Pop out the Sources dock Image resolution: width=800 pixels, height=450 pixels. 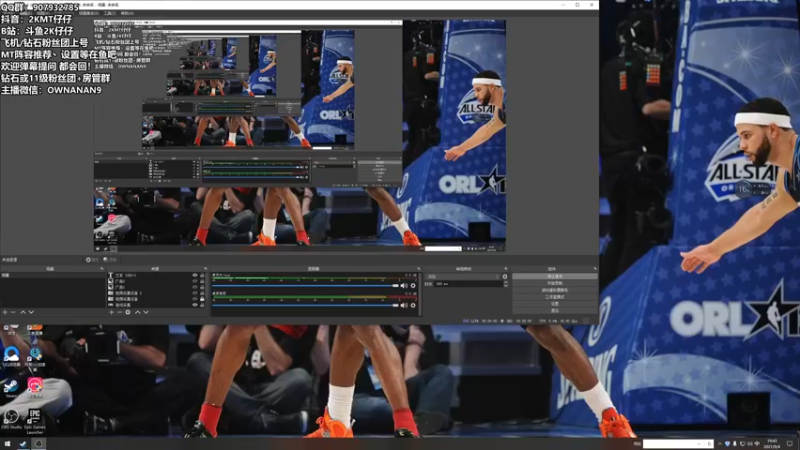pyautogui.click(x=206, y=269)
